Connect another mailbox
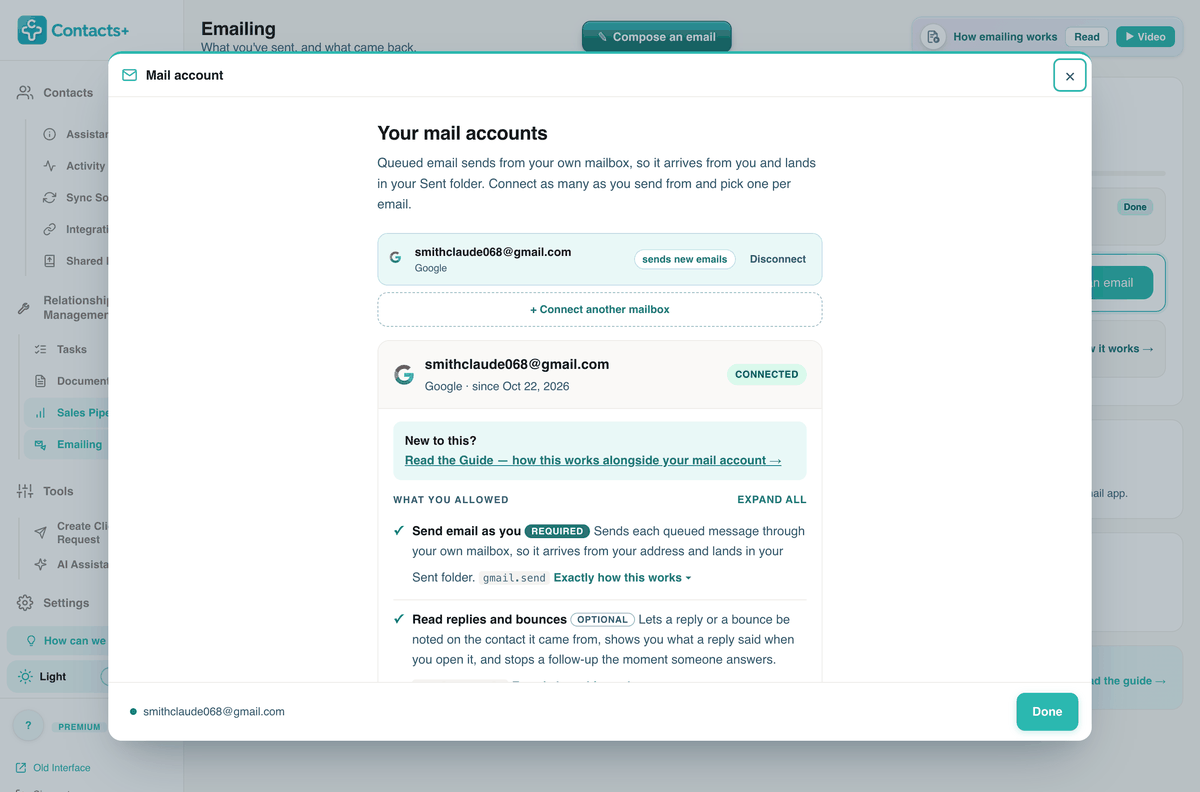The height and width of the screenshot is (792, 1200). [600, 309]
